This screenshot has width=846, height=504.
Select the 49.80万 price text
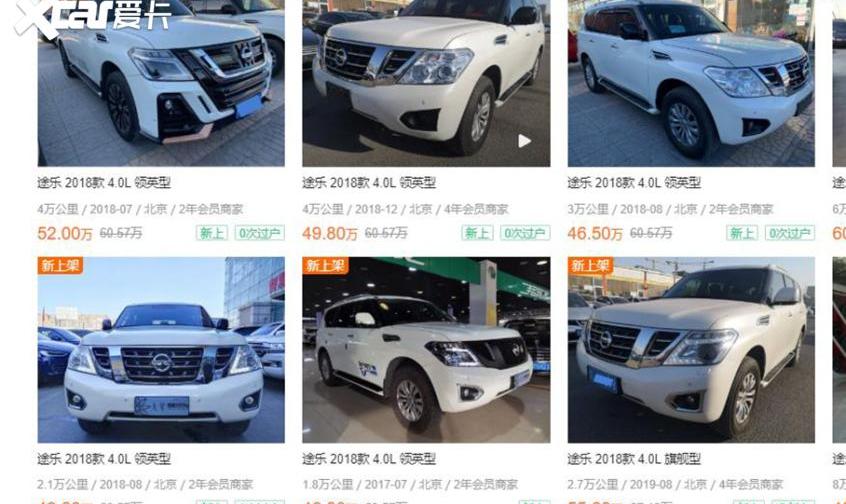coord(330,234)
